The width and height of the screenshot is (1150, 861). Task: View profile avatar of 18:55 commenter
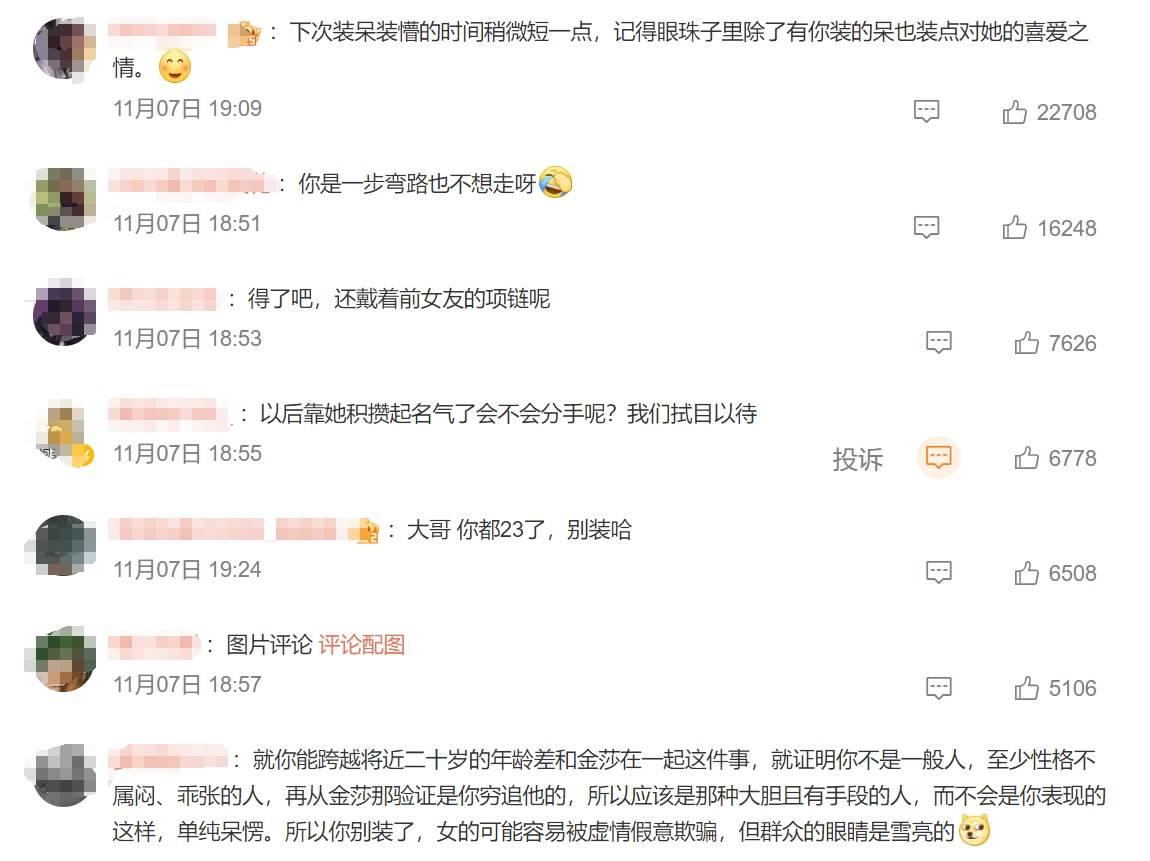coord(65,433)
